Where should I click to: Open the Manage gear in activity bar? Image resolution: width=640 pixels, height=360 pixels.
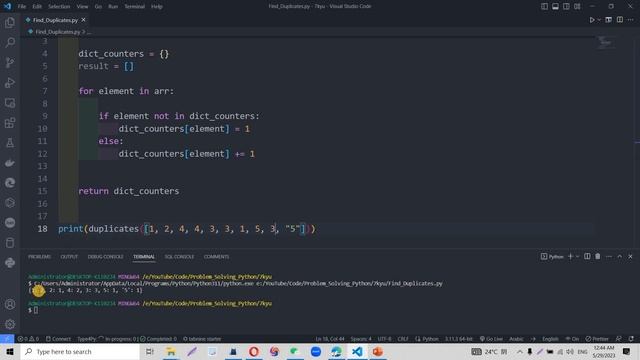[x=10, y=324]
